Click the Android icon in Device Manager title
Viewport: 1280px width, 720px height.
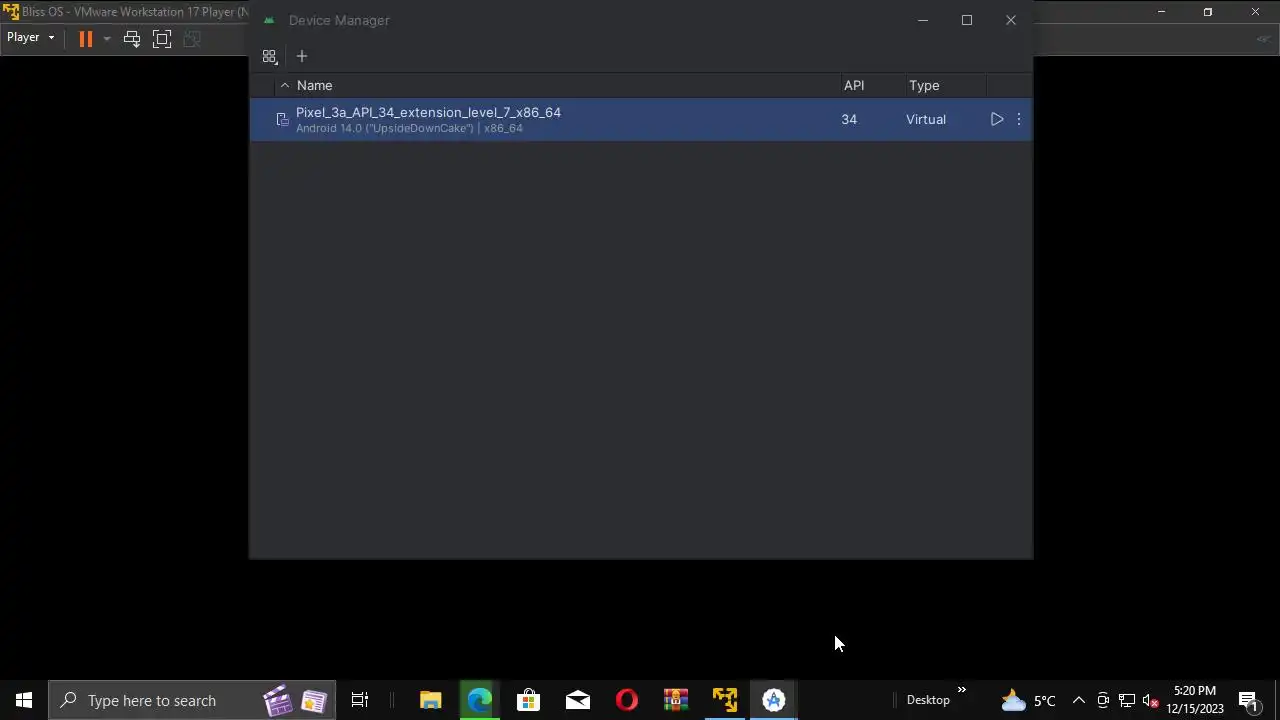point(268,20)
